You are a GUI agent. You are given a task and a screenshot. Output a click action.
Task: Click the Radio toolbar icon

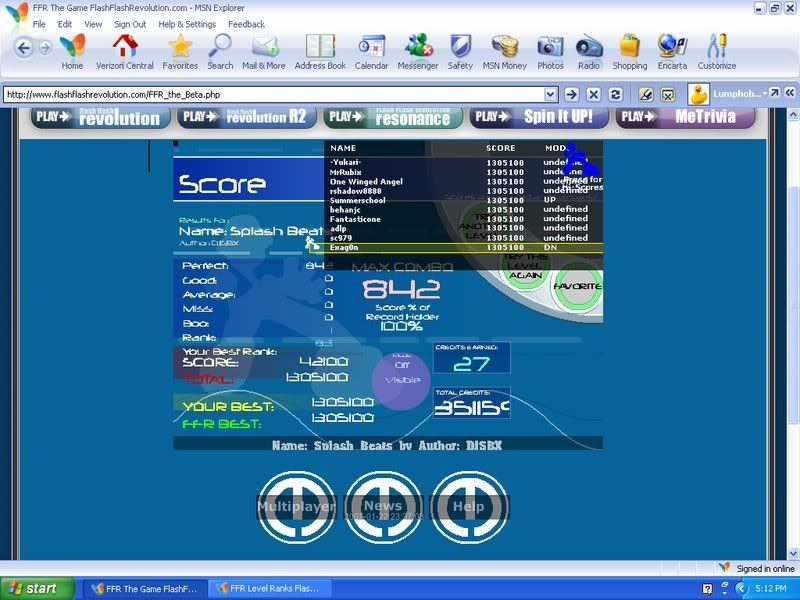[x=589, y=48]
